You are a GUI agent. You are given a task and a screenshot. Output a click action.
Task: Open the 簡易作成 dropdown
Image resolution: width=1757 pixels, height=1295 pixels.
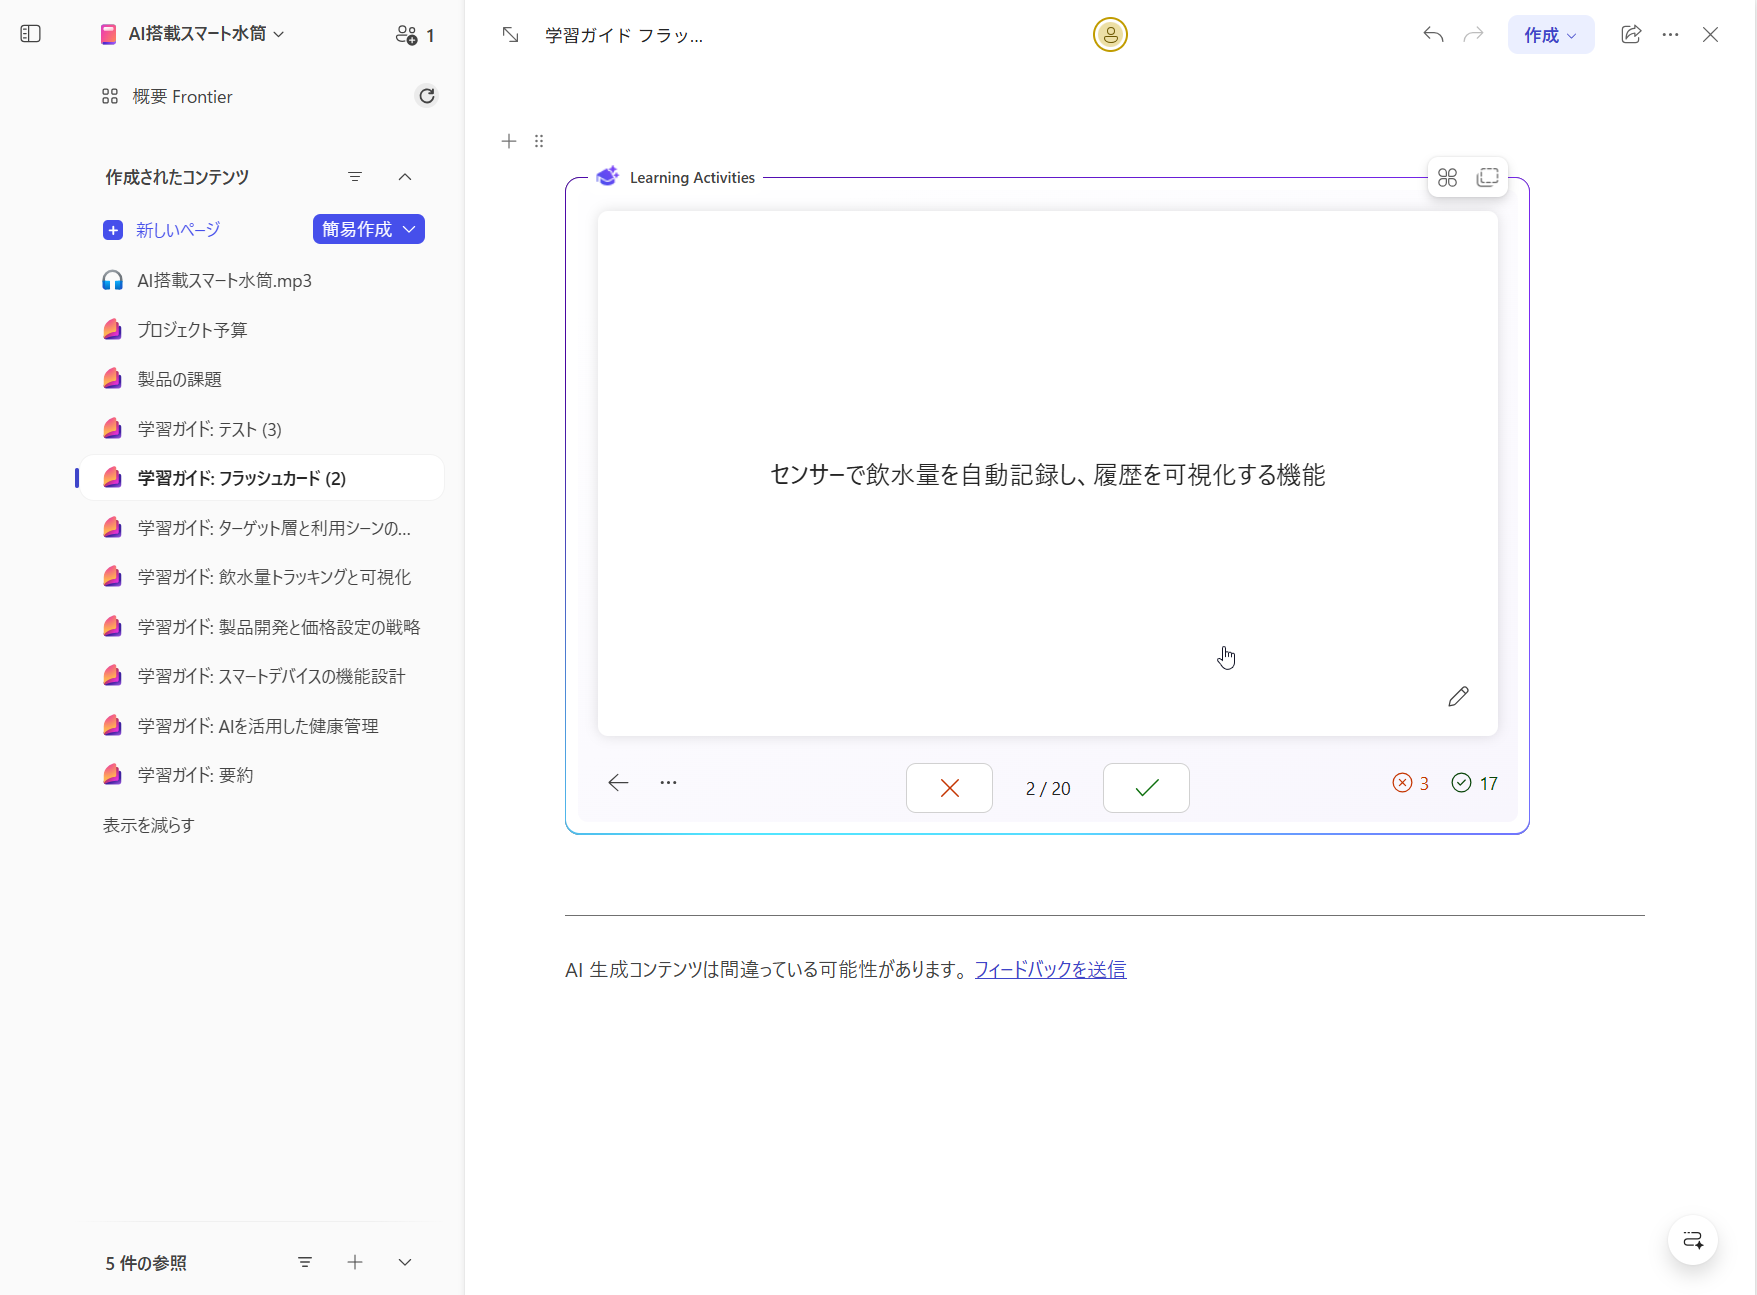tap(368, 229)
